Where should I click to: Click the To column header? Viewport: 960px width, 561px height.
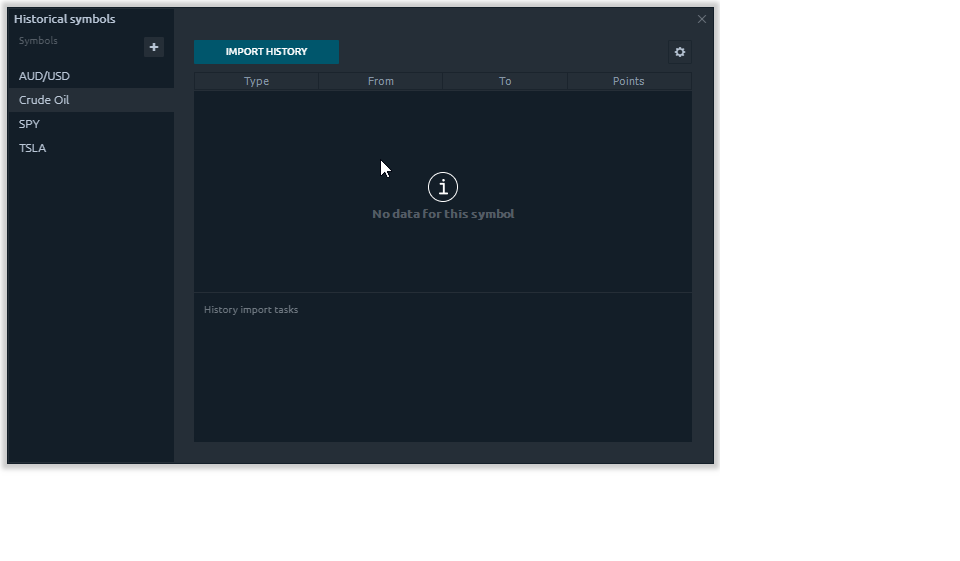coord(505,81)
